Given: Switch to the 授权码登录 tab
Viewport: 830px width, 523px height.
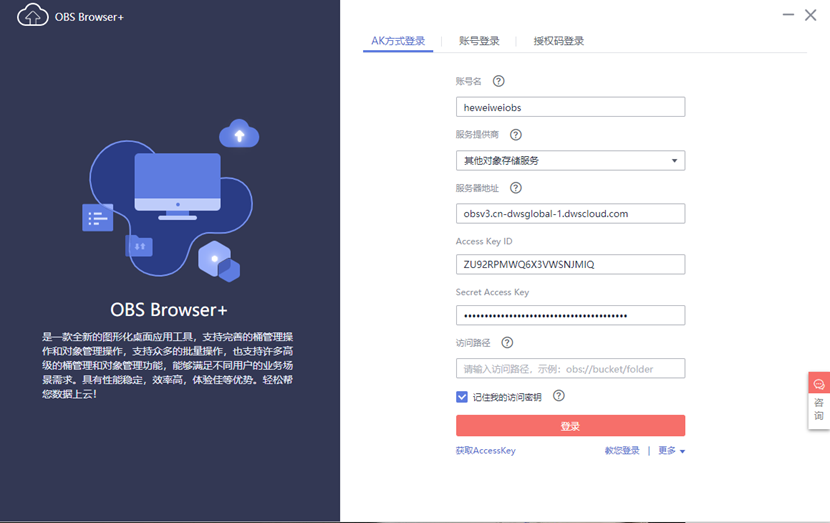Looking at the screenshot, I should point(558,41).
